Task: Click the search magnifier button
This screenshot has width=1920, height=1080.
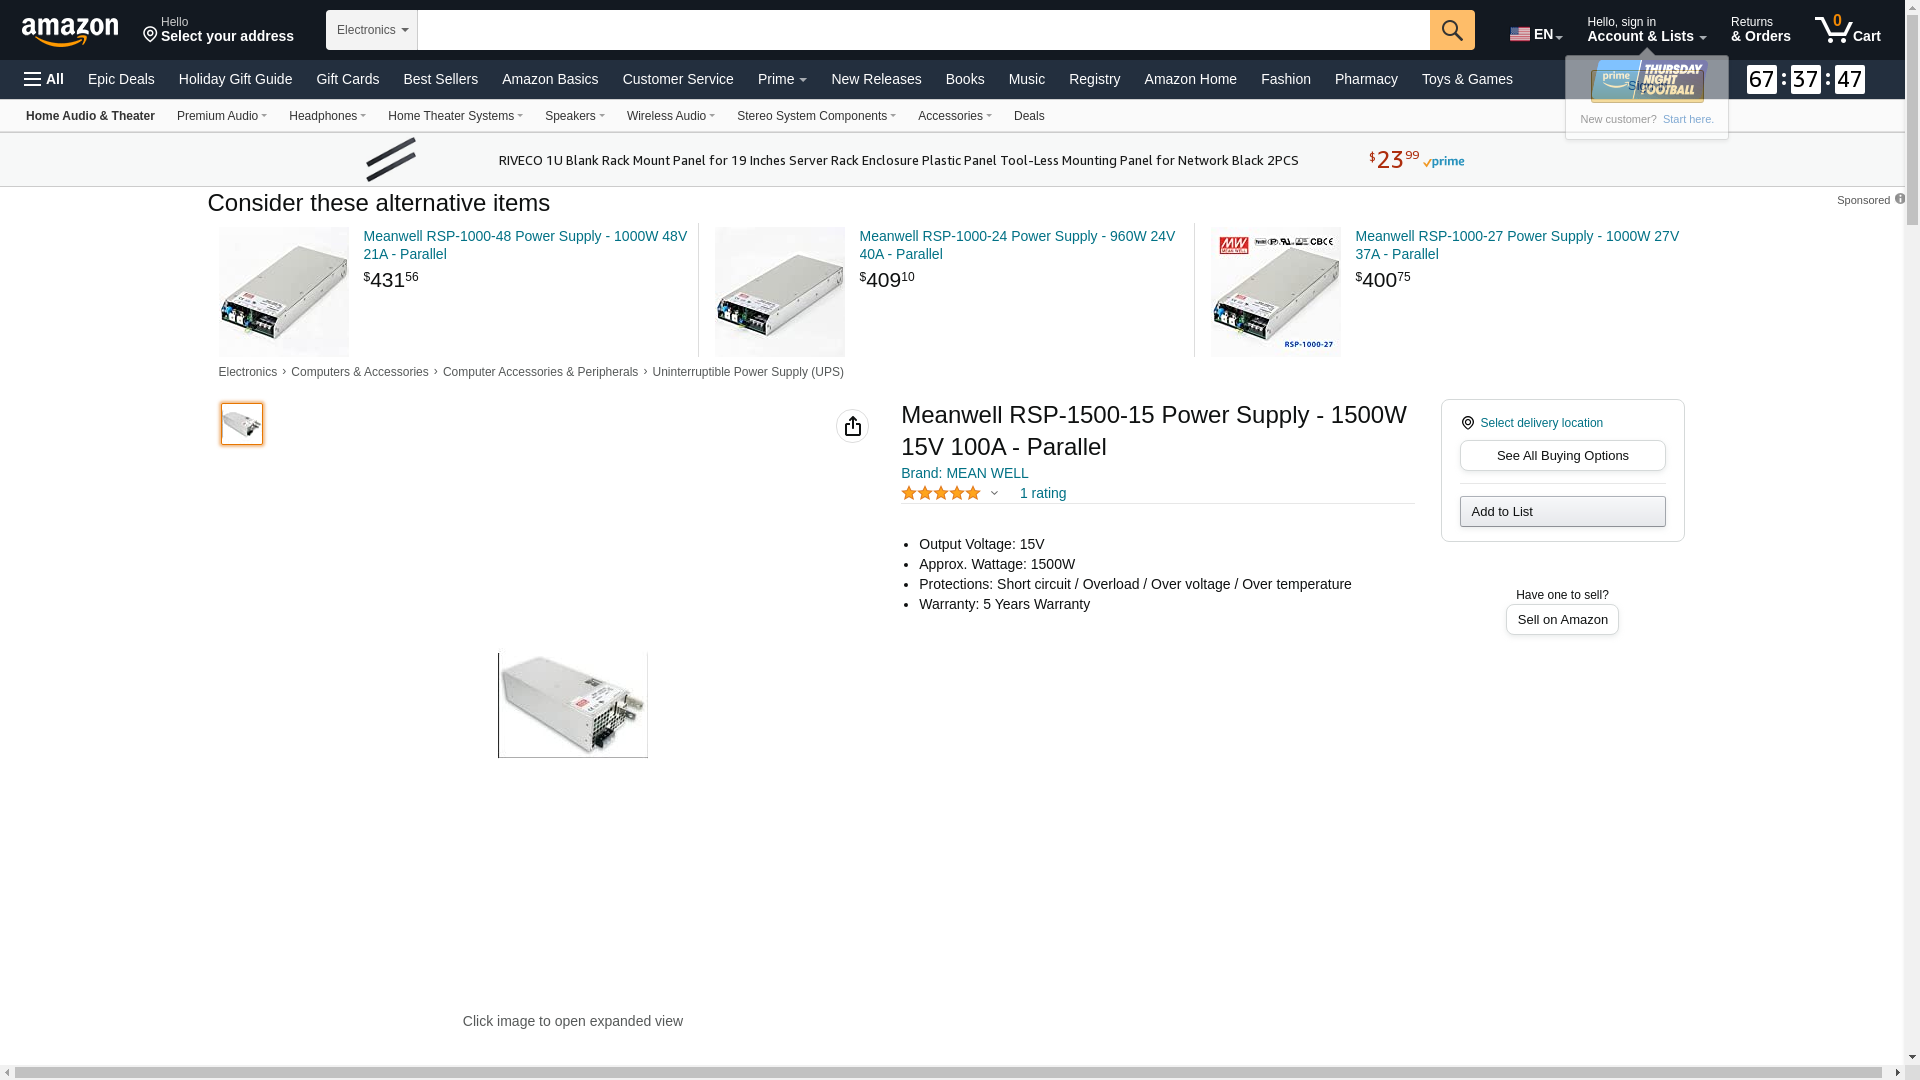Action: [x=1452, y=30]
